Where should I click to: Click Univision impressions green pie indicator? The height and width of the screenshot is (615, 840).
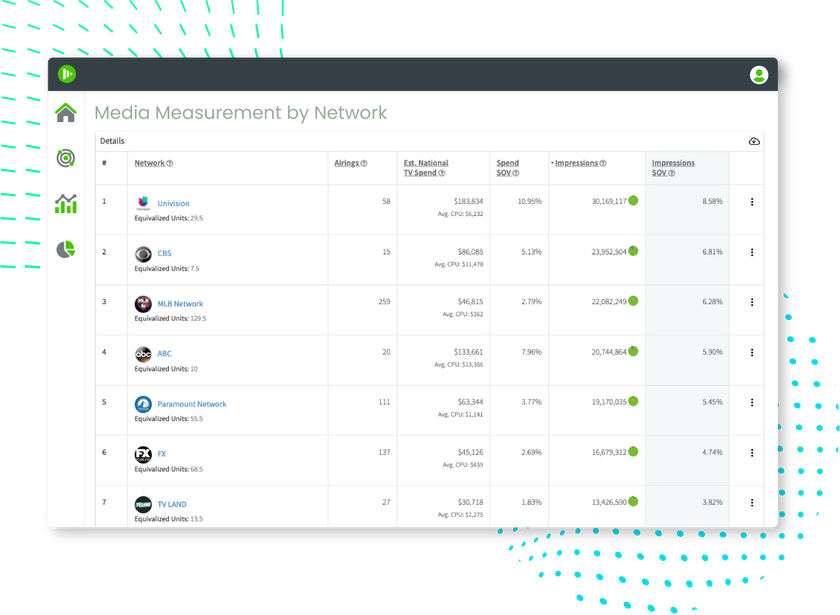point(633,201)
